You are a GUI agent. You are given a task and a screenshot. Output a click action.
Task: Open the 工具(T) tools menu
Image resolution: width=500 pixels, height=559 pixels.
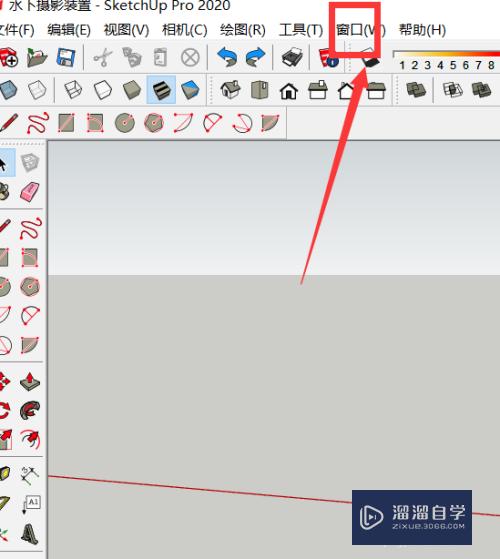click(x=300, y=30)
